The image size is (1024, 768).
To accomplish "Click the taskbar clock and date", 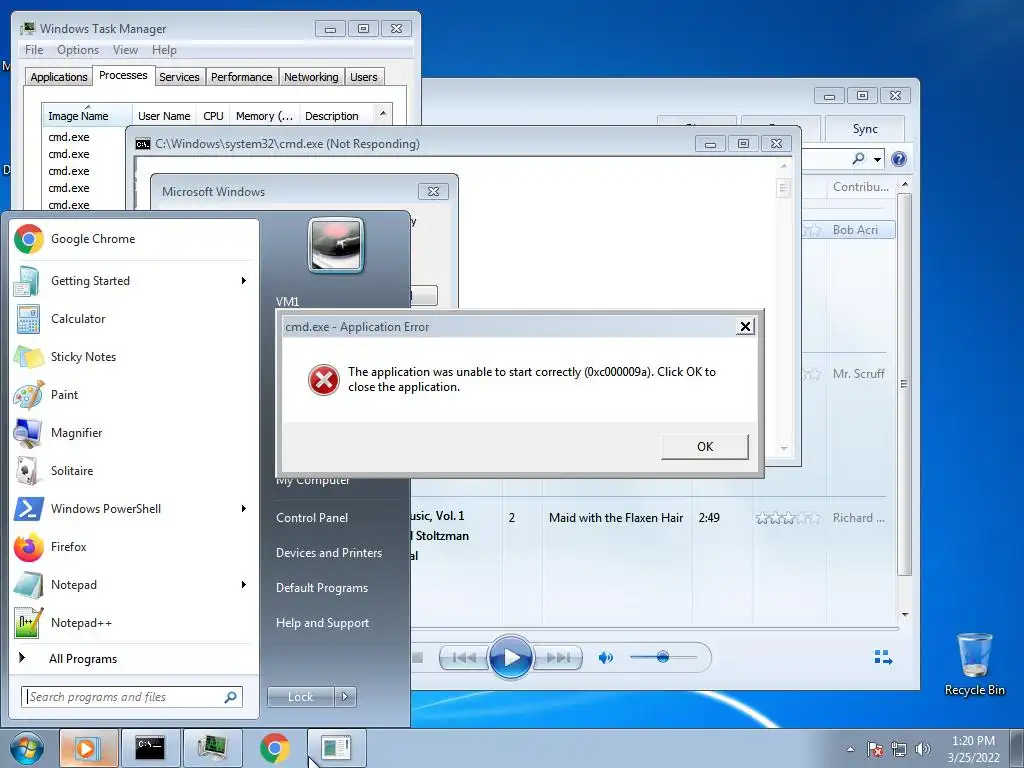I will coord(973,749).
